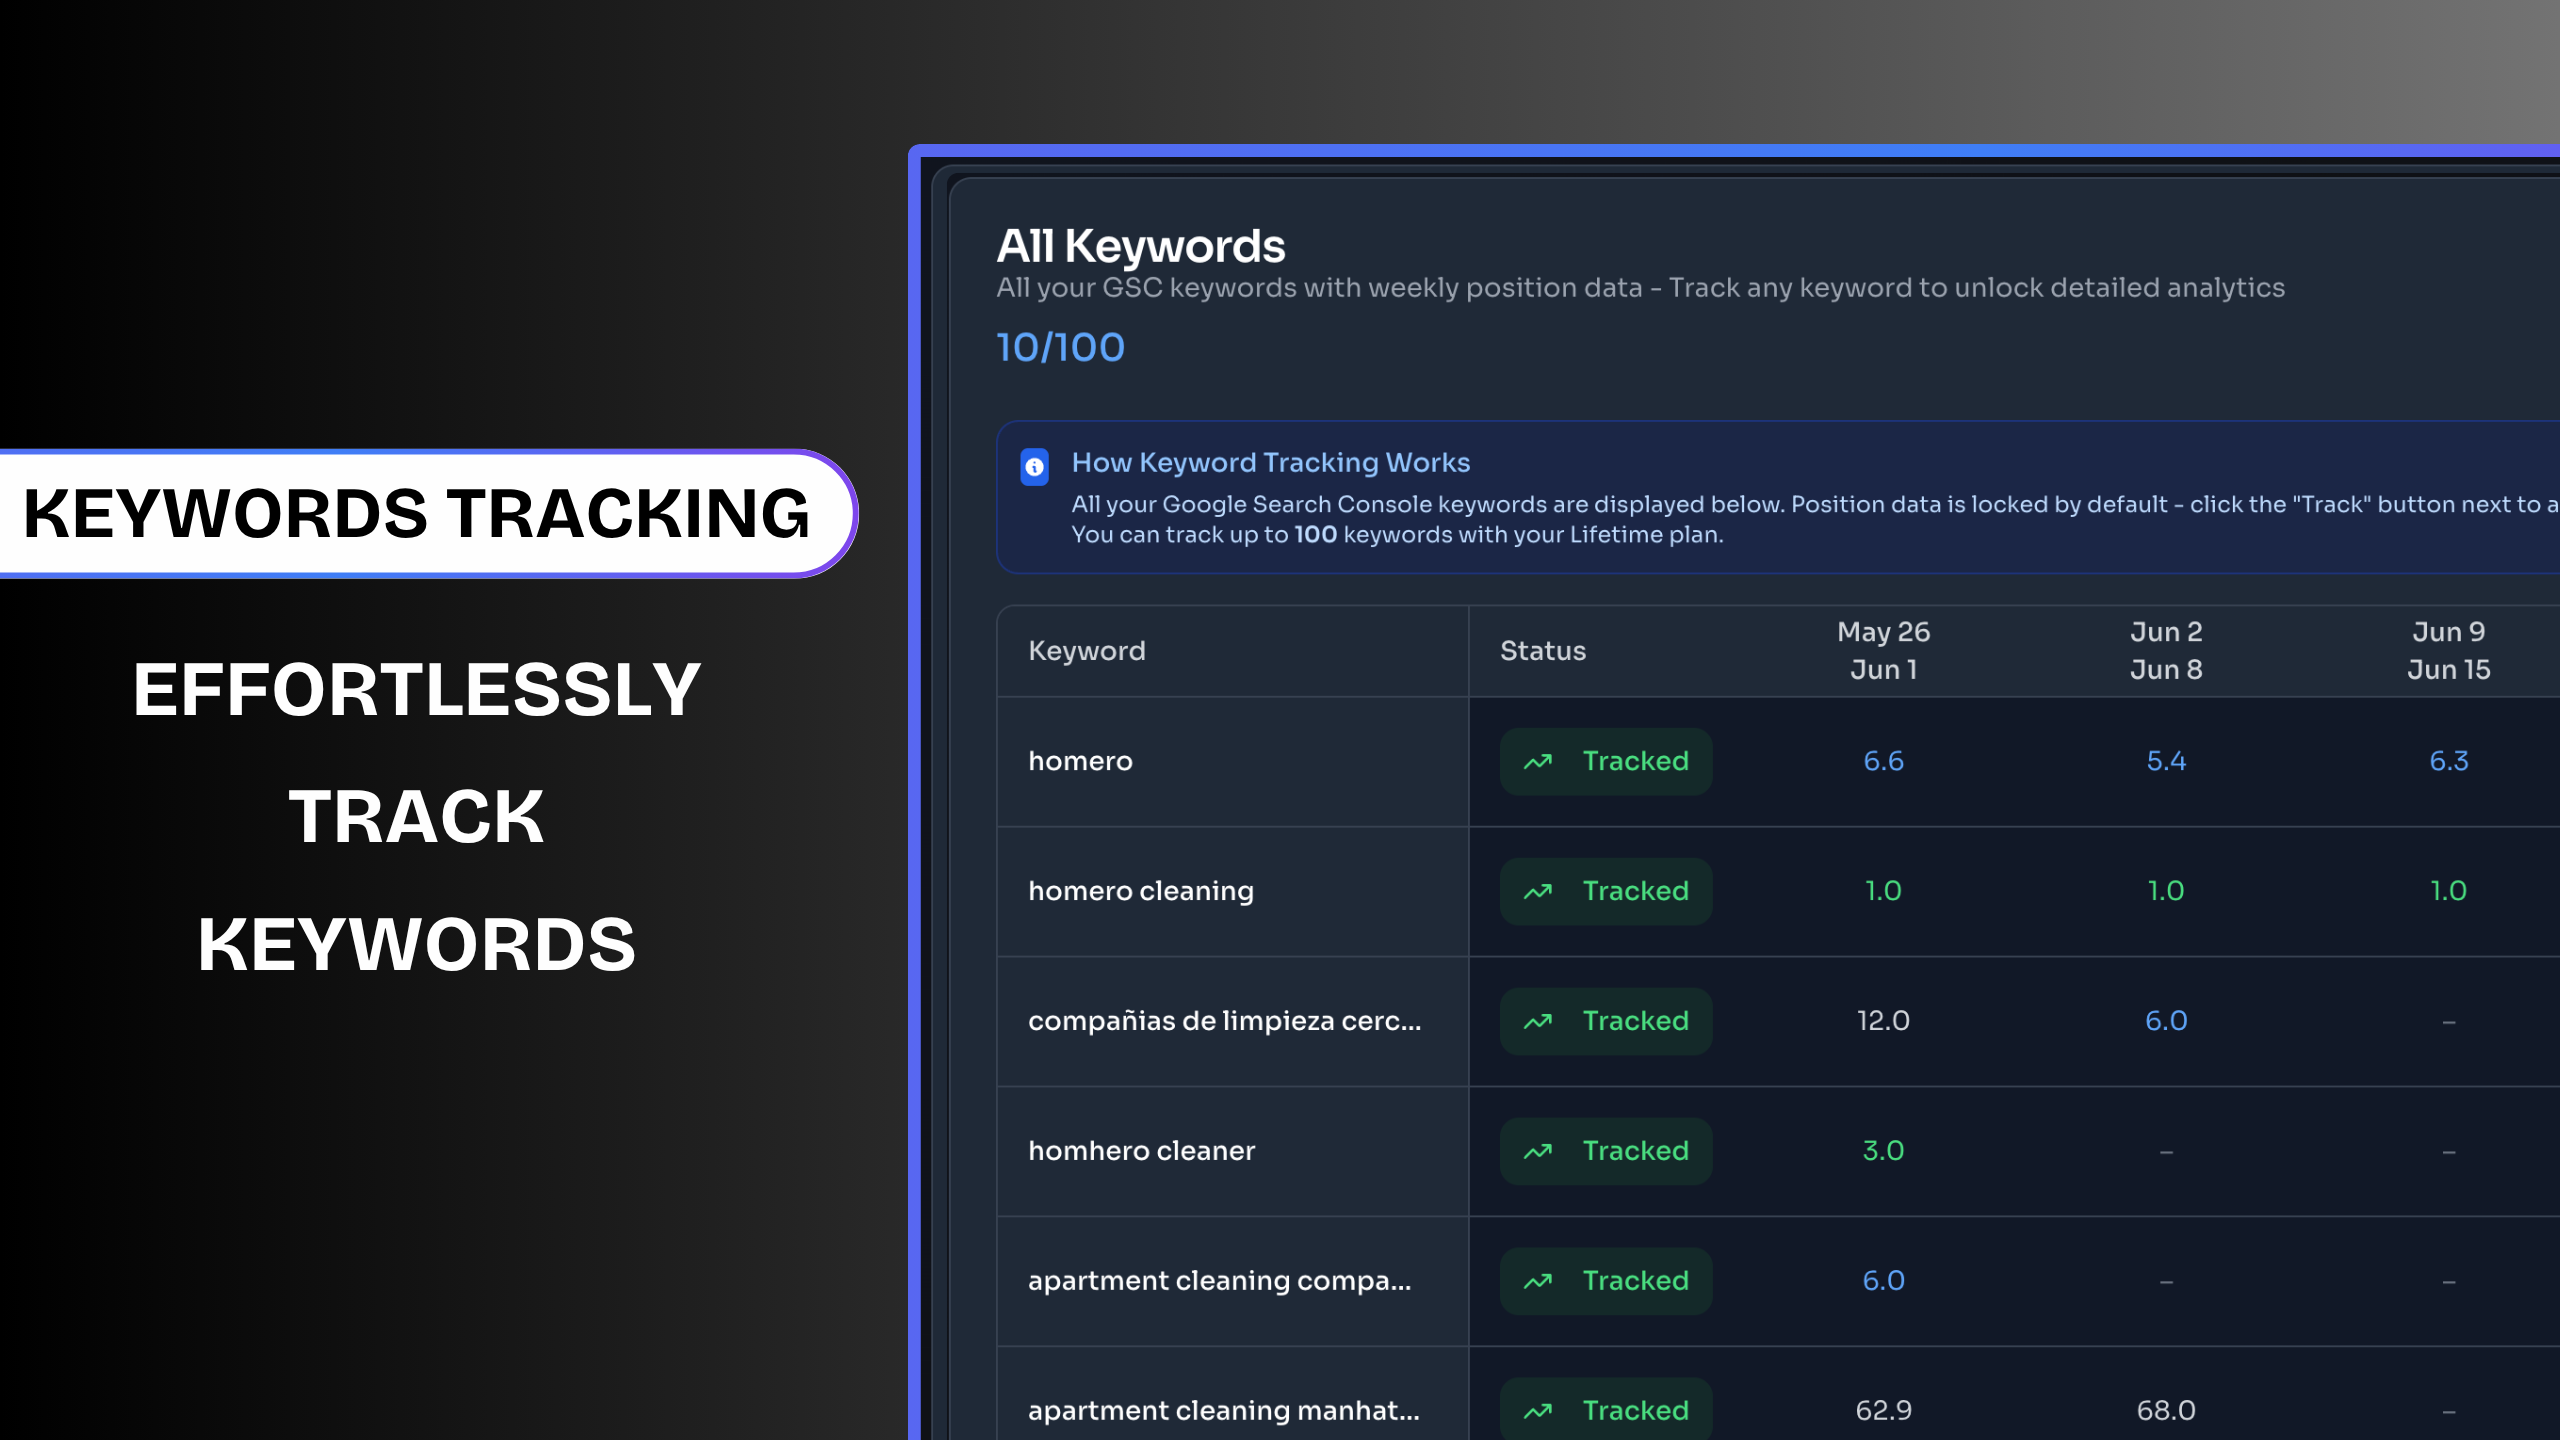The width and height of the screenshot is (2560, 1440).
Task: Click the trend icon in homero cleaning's Tracked badge
Action: pyautogui.click(x=1538, y=892)
